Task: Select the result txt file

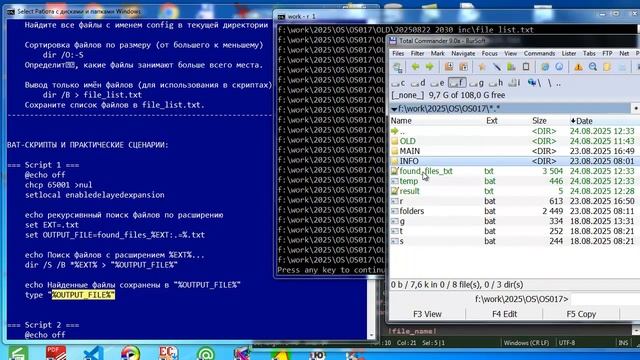Action: 514,191
